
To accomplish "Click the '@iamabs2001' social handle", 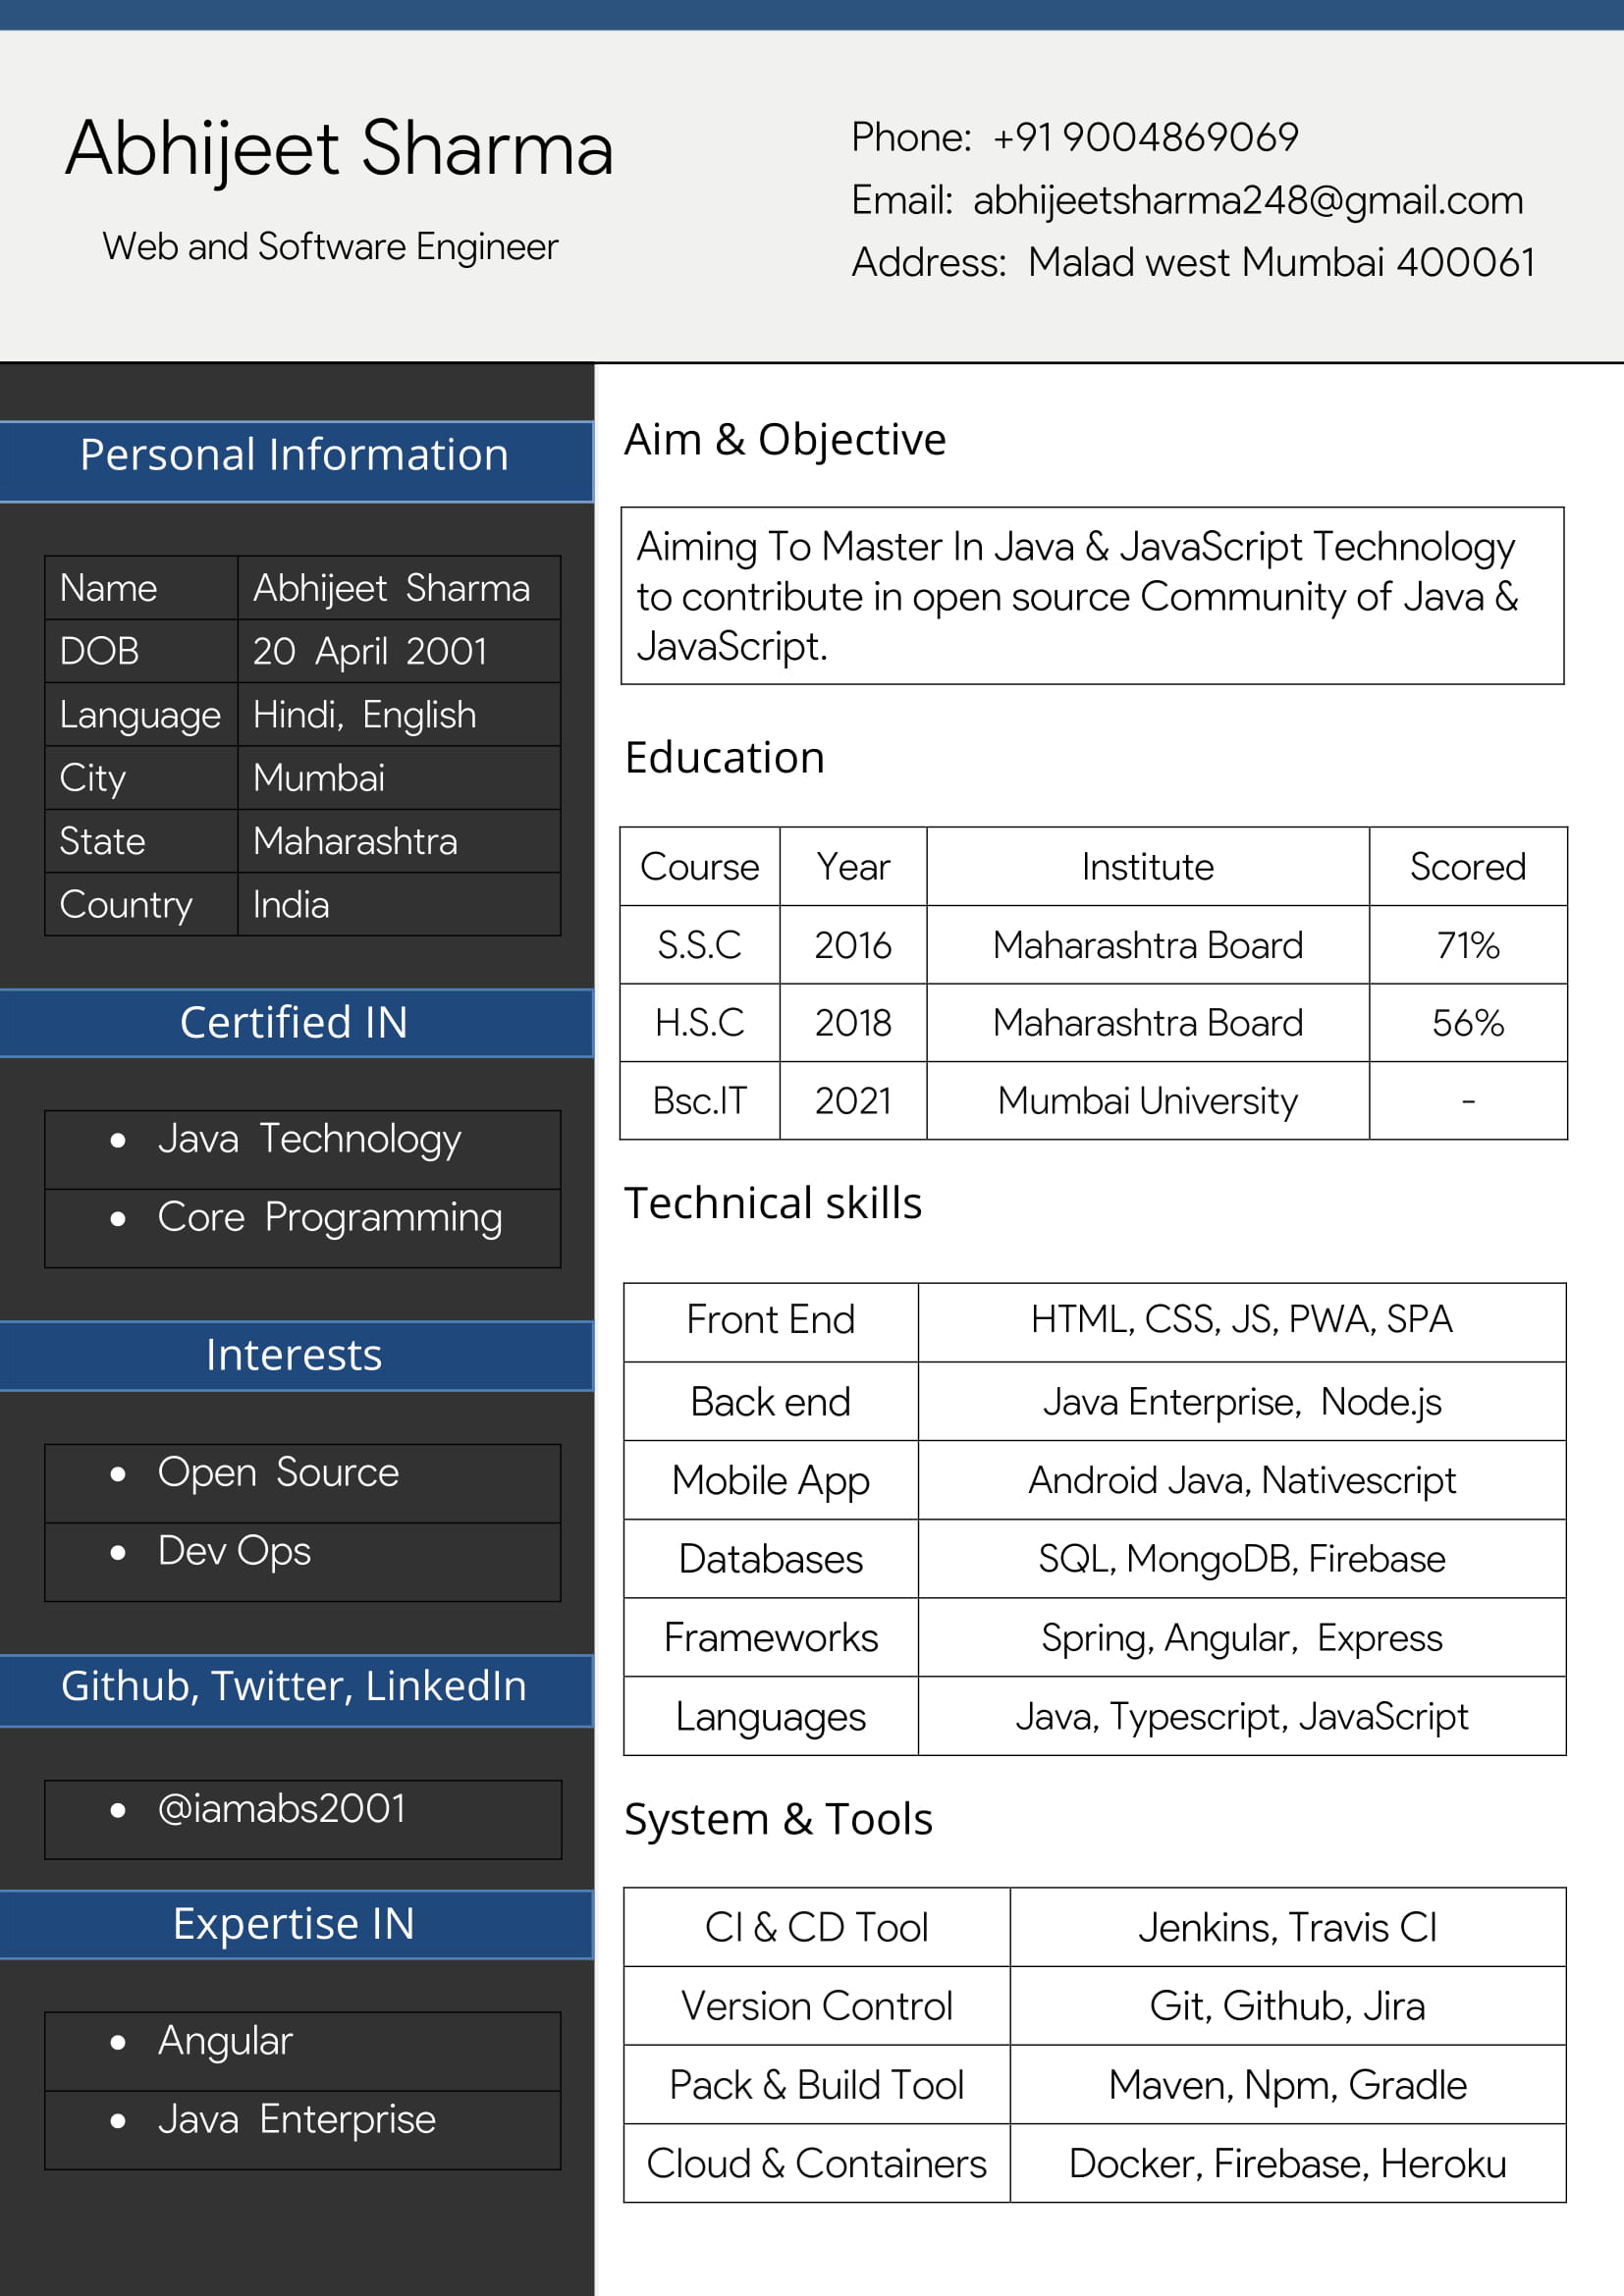I will [x=281, y=1808].
